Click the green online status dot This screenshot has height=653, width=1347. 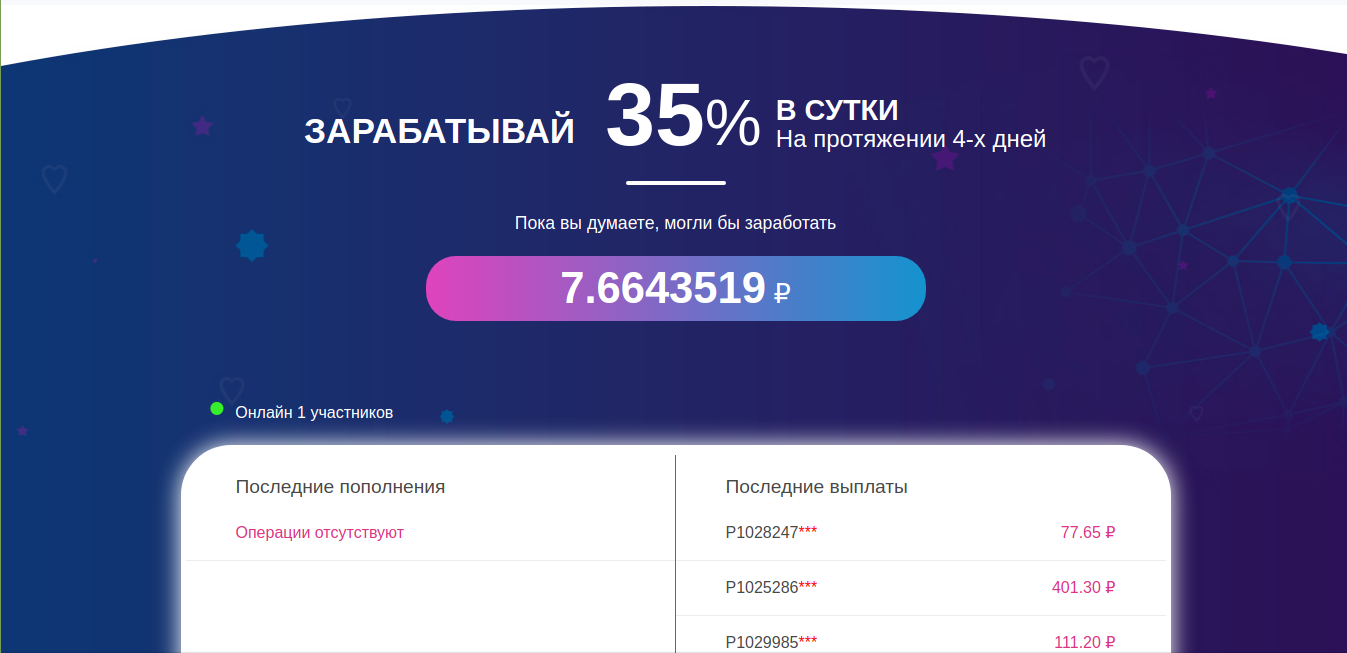pos(217,408)
